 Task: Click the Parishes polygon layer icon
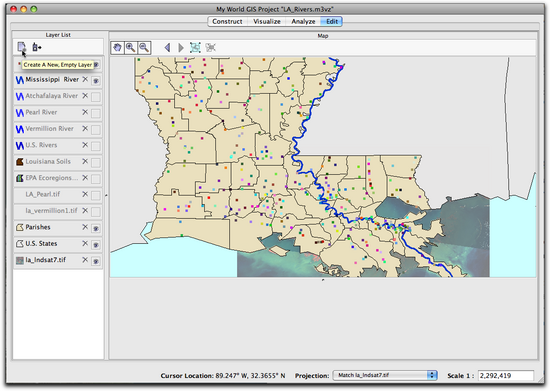point(20,227)
